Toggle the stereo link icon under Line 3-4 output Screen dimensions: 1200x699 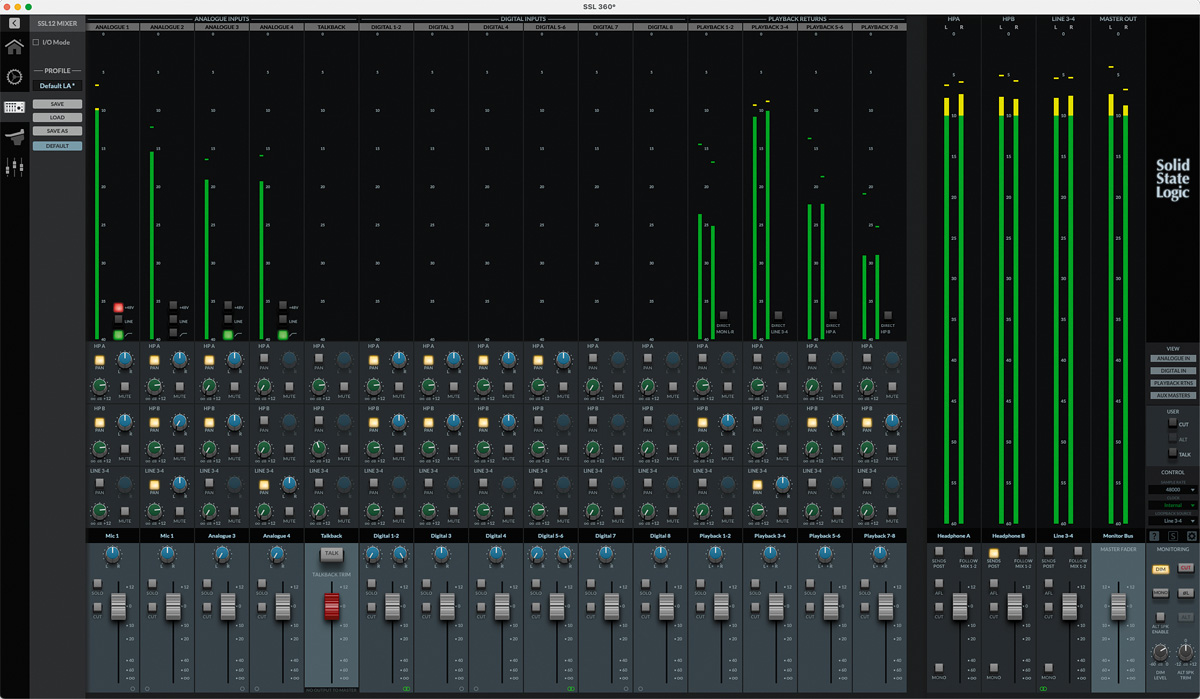(1043, 689)
